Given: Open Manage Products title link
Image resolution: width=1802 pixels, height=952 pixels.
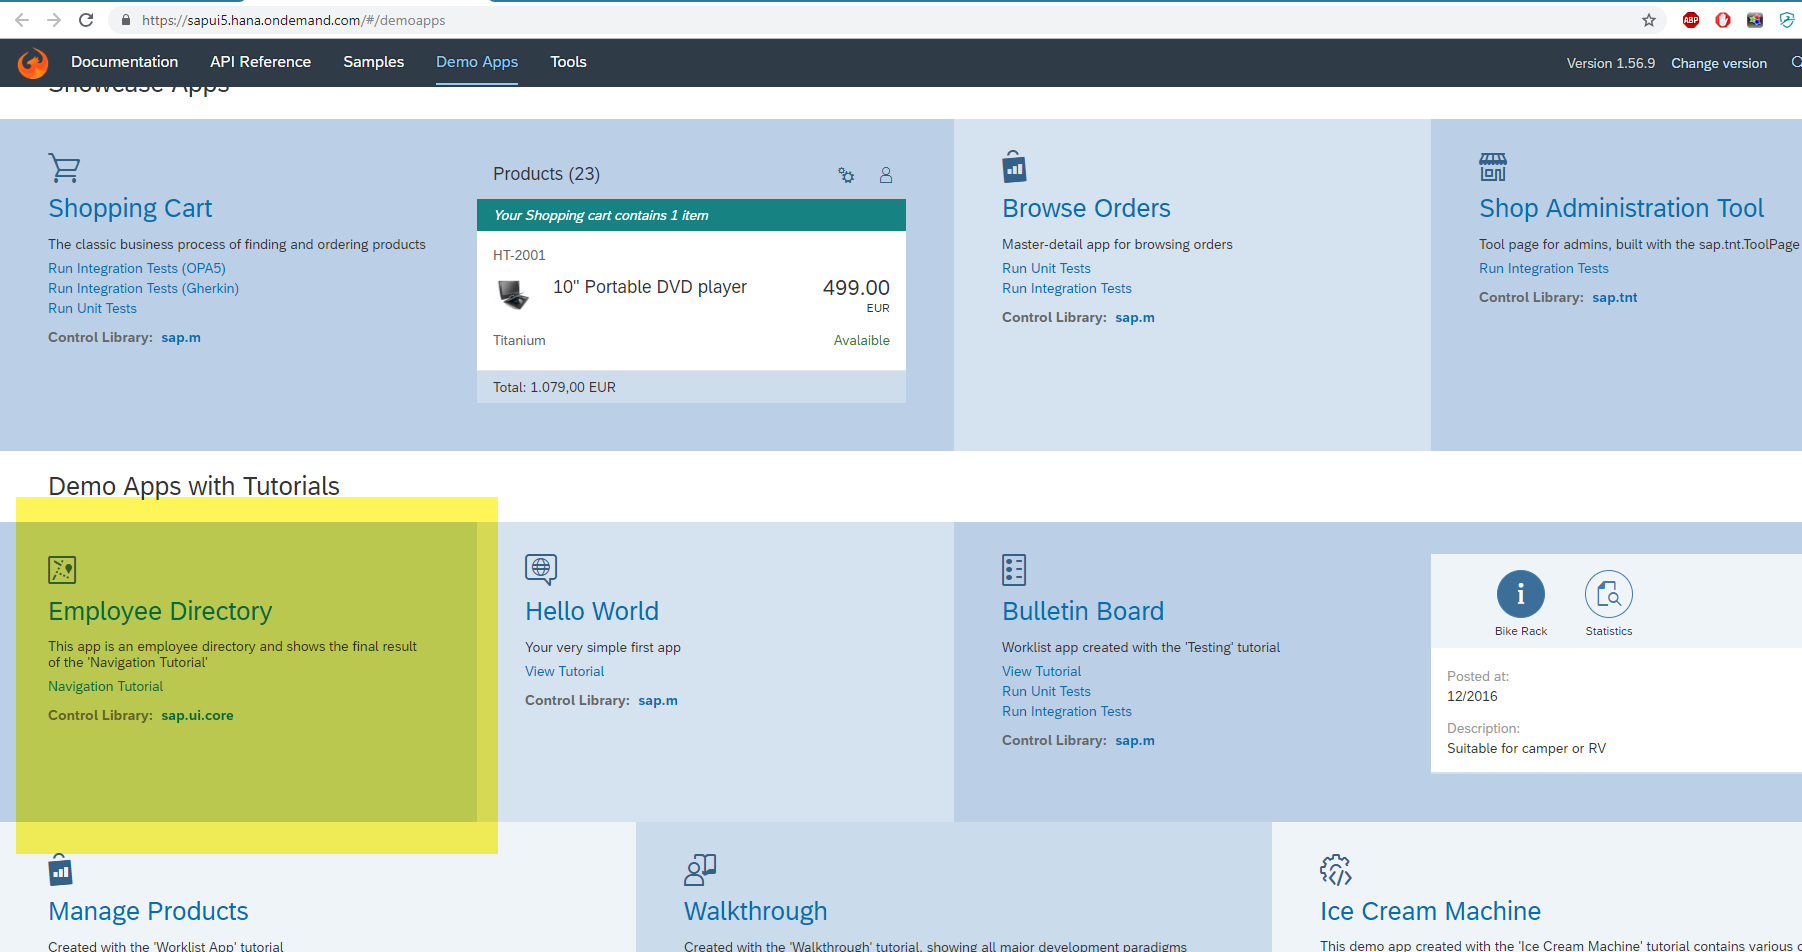Looking at the screenshot, I should coord(148,911).
